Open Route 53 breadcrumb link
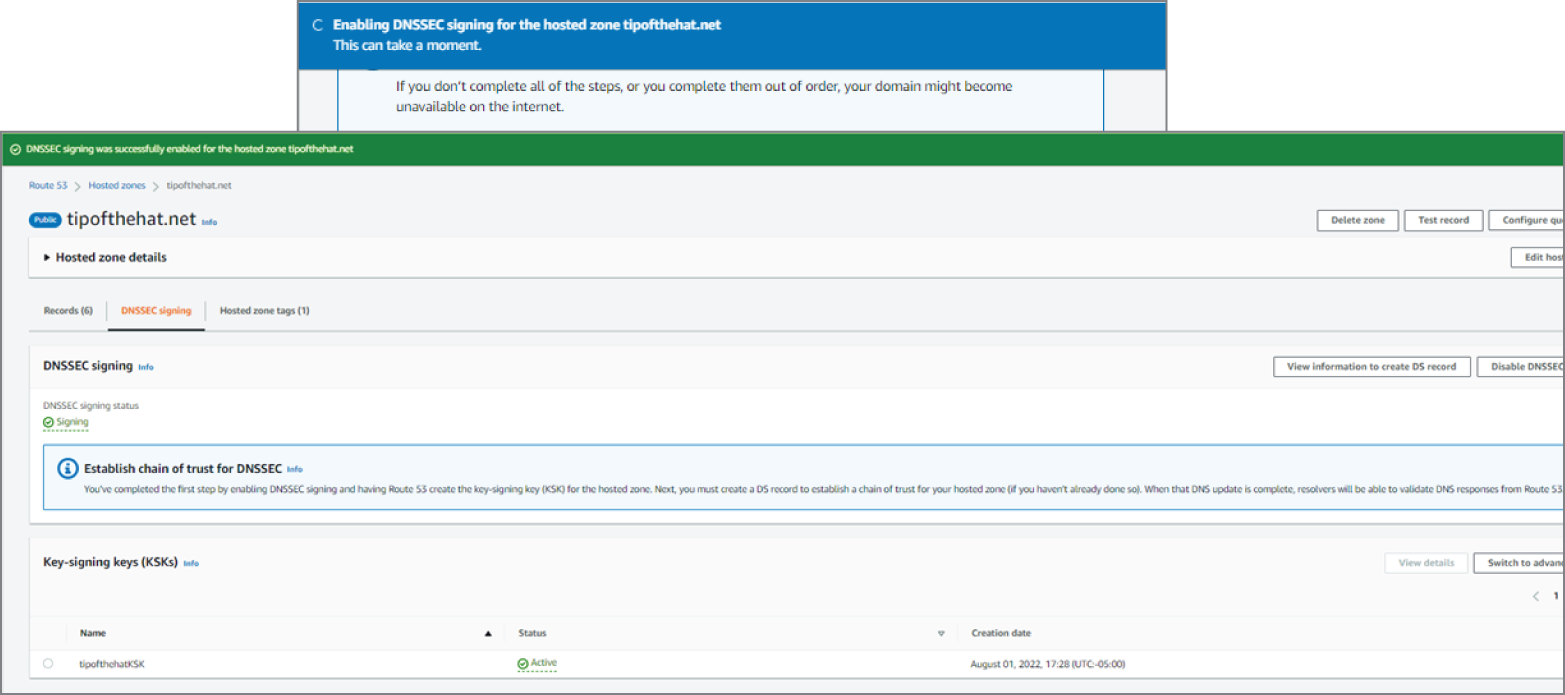 [48, 186]
